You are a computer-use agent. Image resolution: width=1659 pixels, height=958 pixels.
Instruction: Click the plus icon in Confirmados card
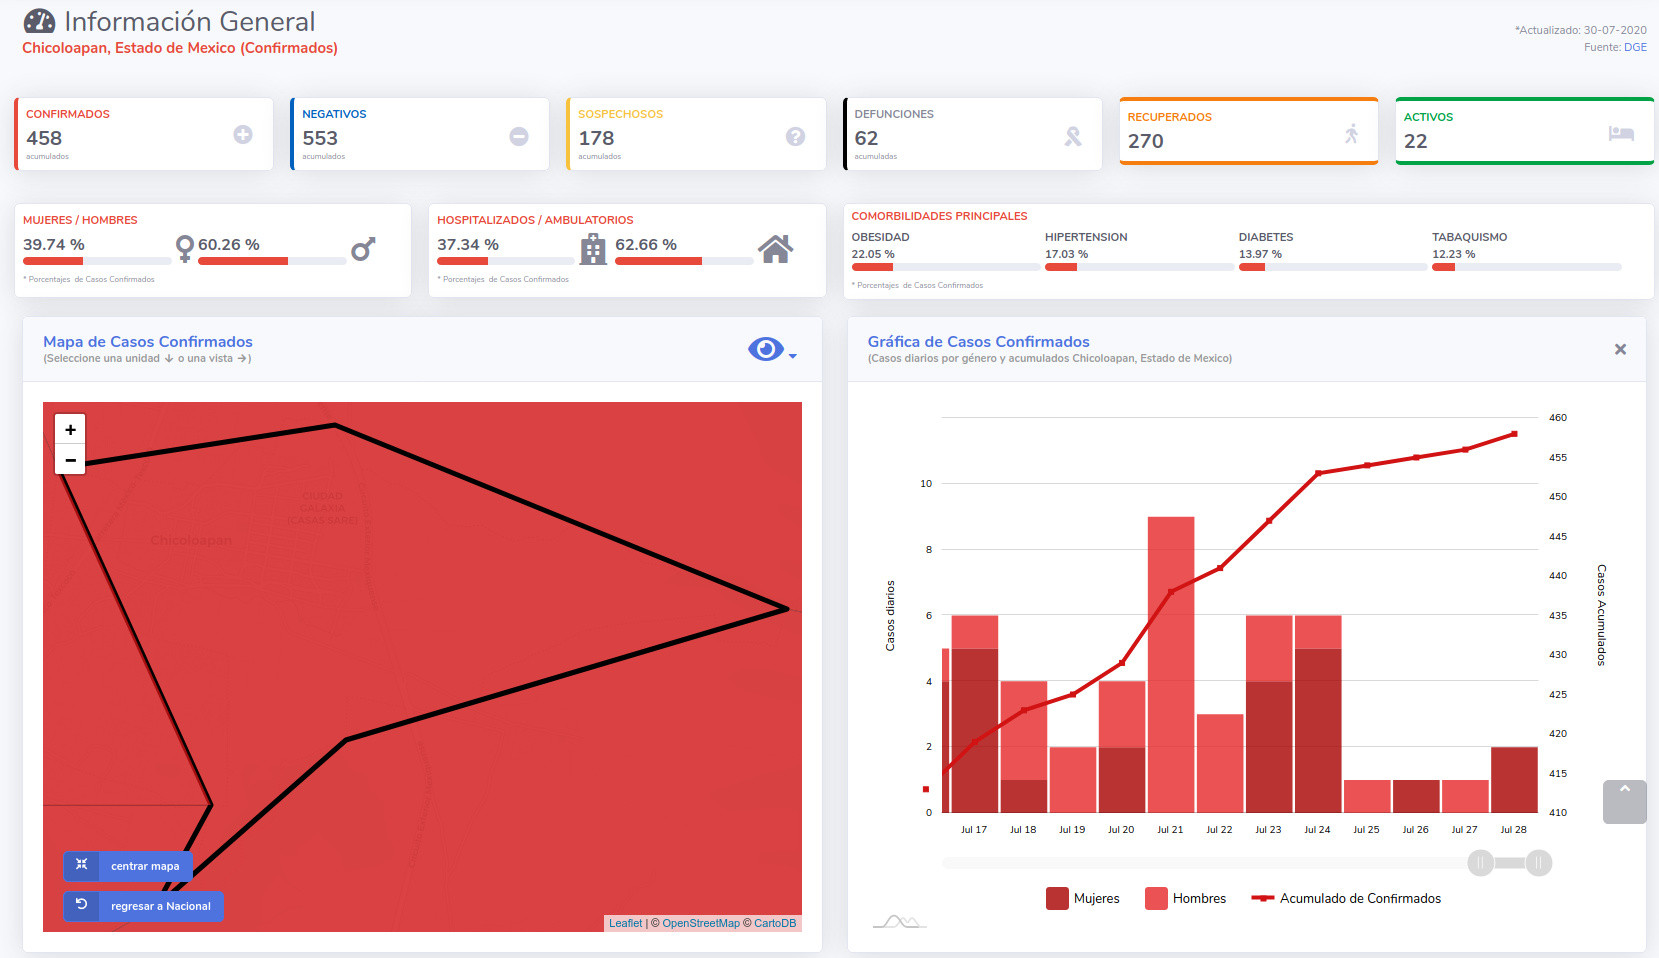pos(243,134)
